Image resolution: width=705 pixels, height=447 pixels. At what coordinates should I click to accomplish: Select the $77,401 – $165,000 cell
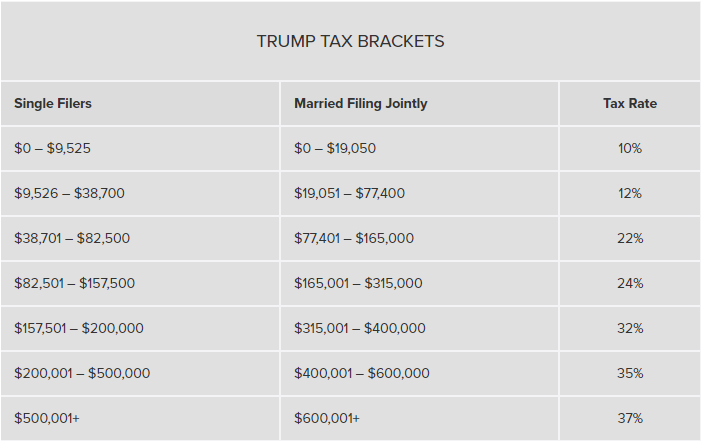click(x=354, y=238)
